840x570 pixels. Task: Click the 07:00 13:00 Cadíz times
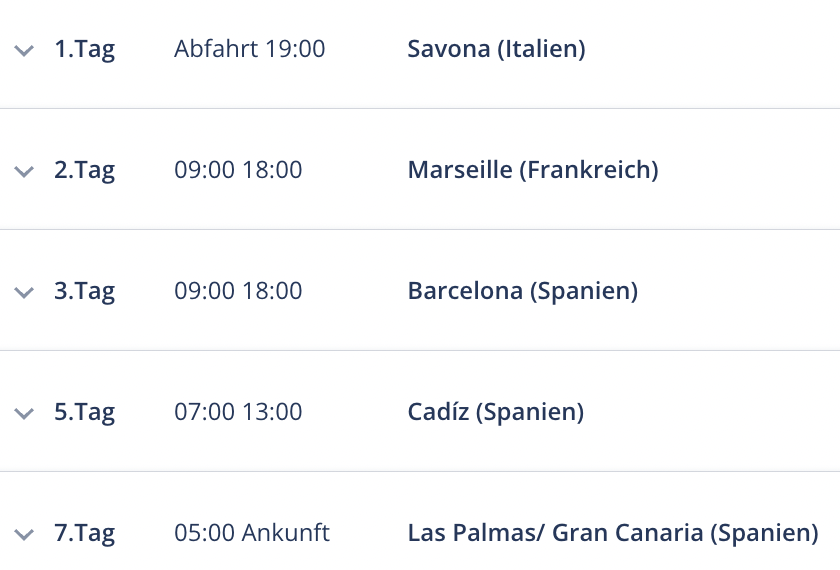238,412
